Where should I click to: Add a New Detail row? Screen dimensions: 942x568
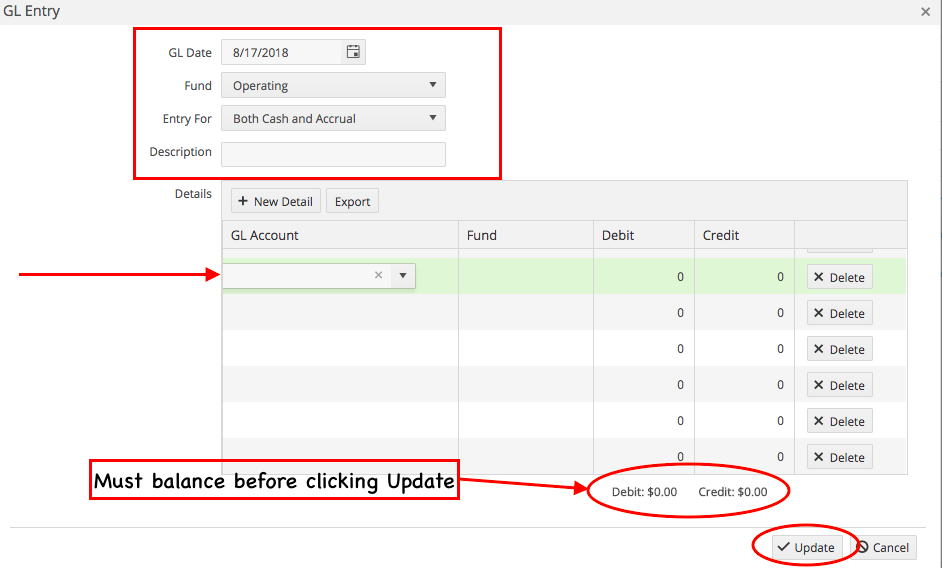[276, 201]
